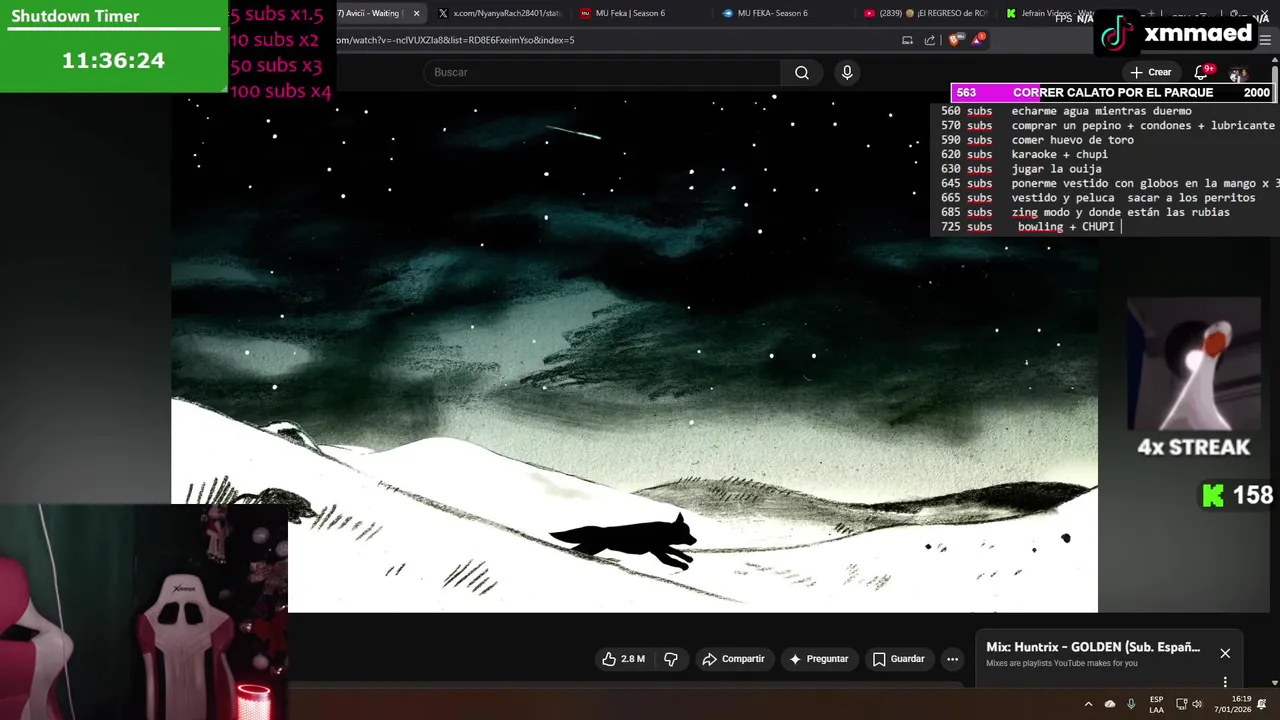Screen dimensions: 1280x720
Task: Open the volume speaker tray icon
Action: pyautogui.click(x=1199, y=704)
